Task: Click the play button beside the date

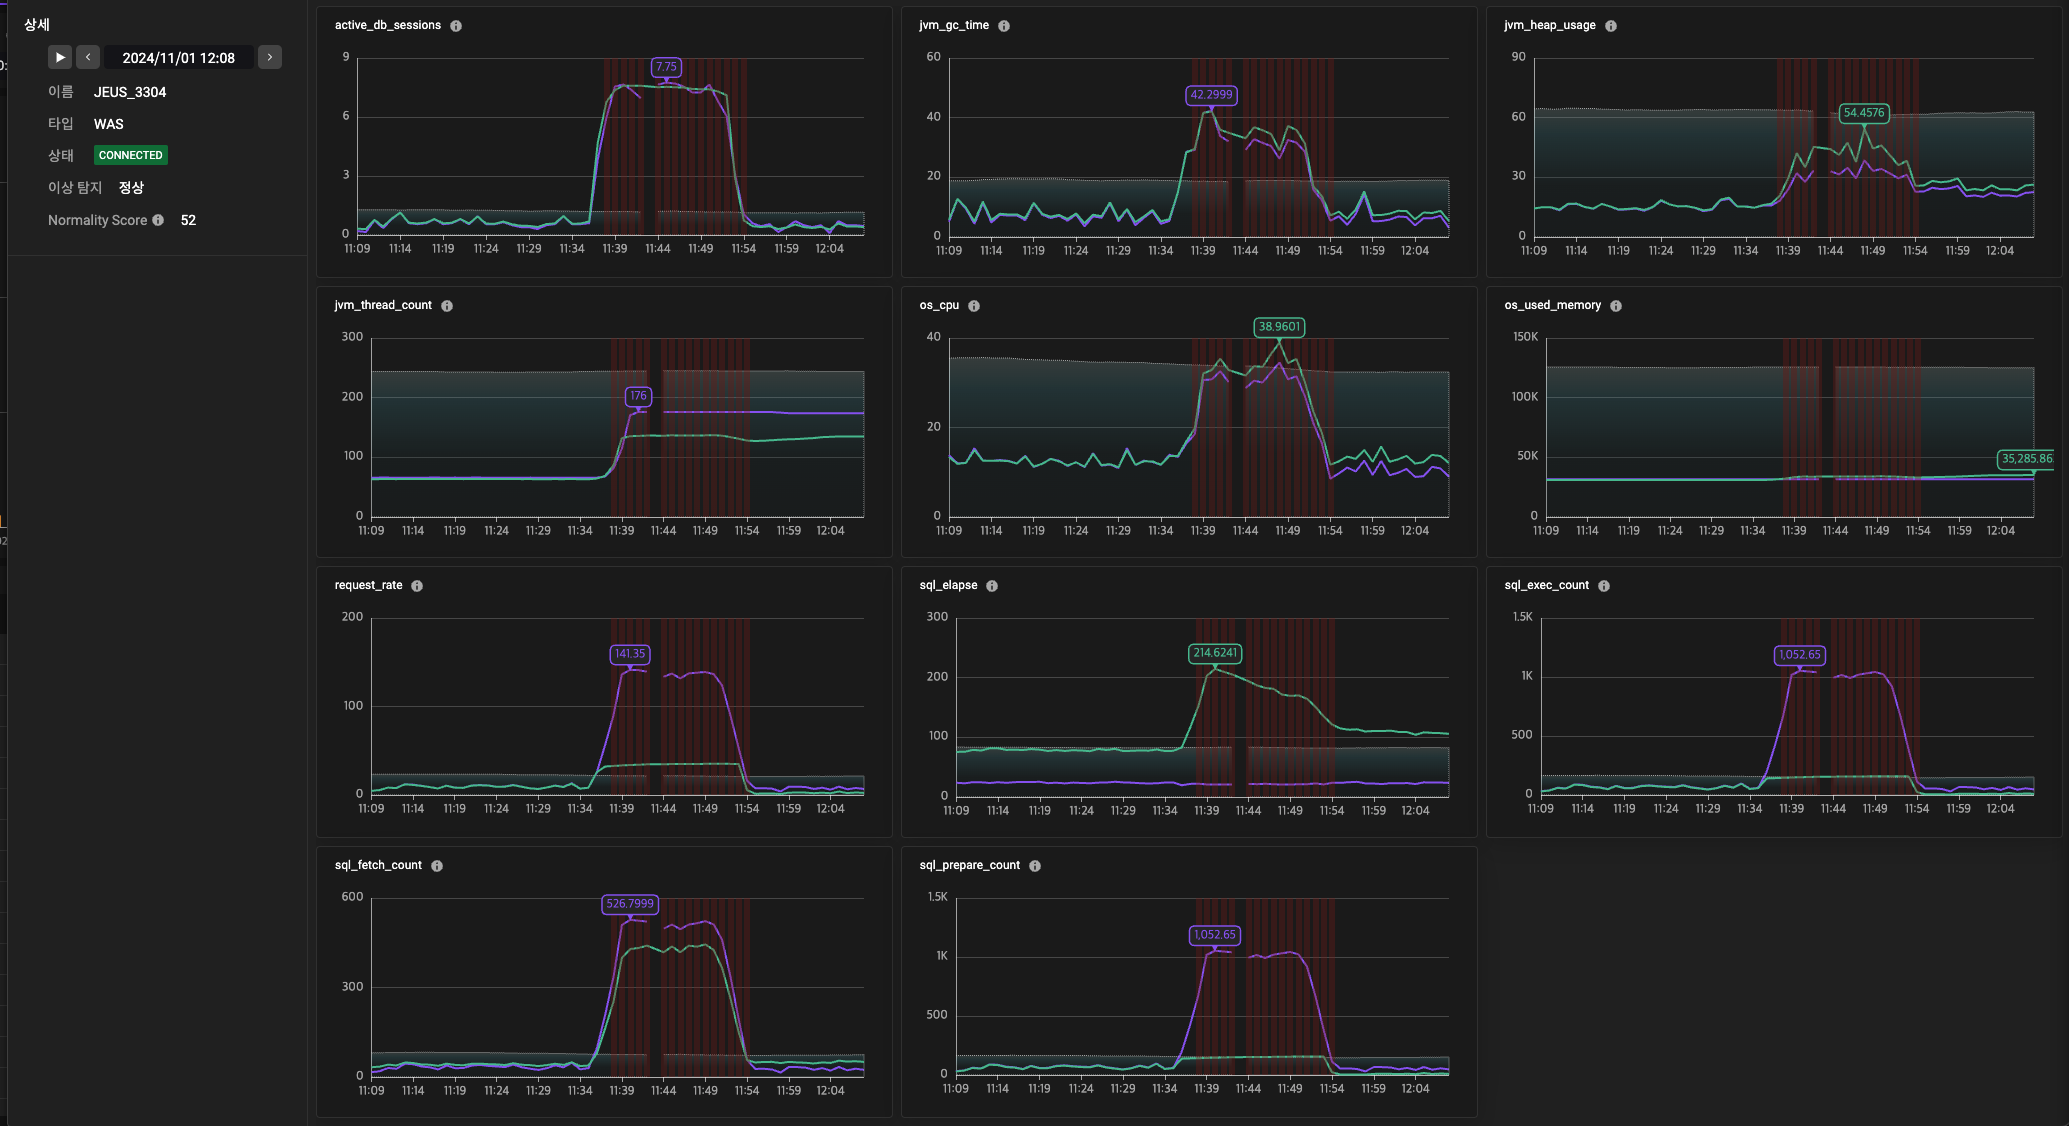Action: click(60, 57)
